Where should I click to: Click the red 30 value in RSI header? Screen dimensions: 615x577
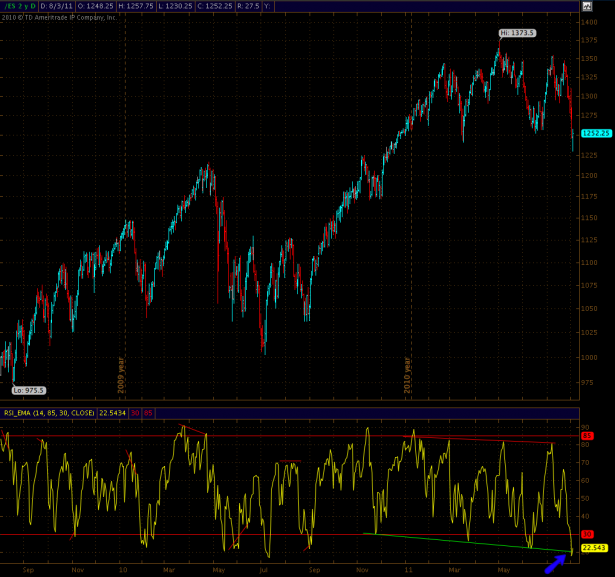point(135,413)
